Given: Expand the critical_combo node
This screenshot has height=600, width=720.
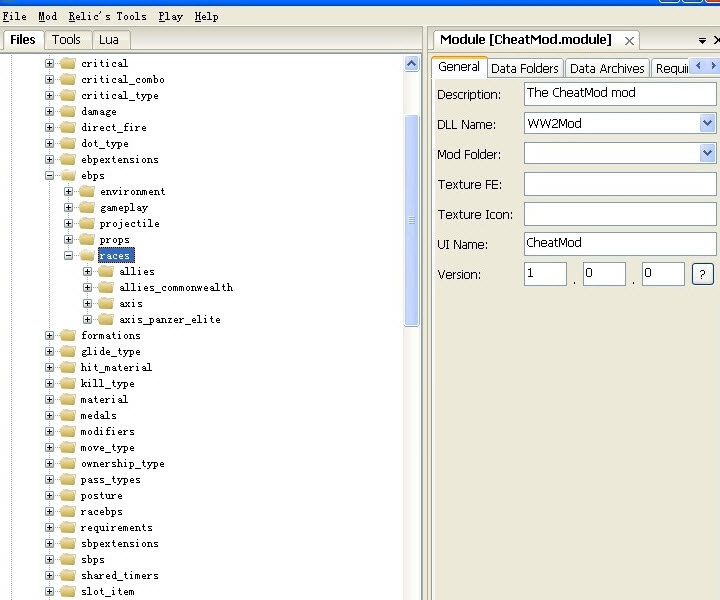Looking at the screenshot, I should [x=49, y=79].
